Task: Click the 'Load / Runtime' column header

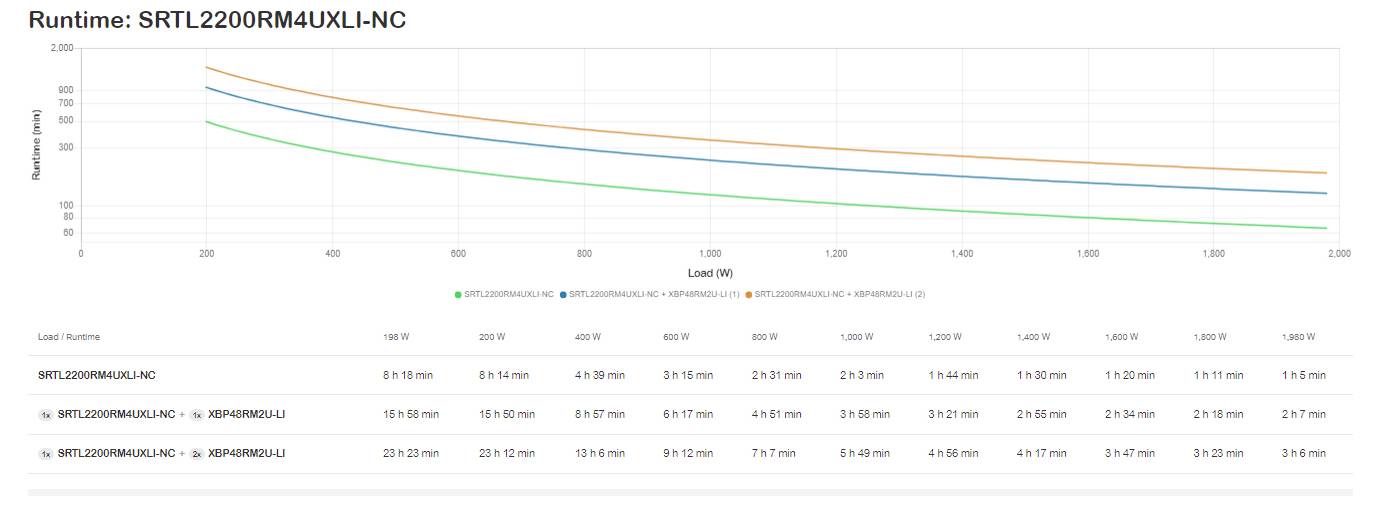Action: click(x=69, y=337)
